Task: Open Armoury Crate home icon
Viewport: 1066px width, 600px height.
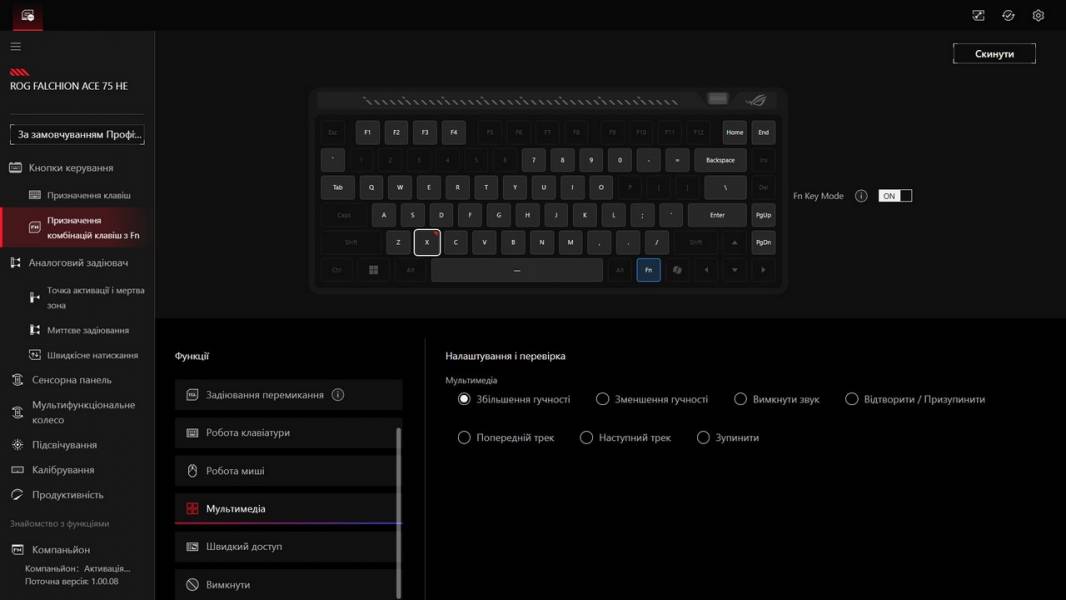Action: point(27,15)
